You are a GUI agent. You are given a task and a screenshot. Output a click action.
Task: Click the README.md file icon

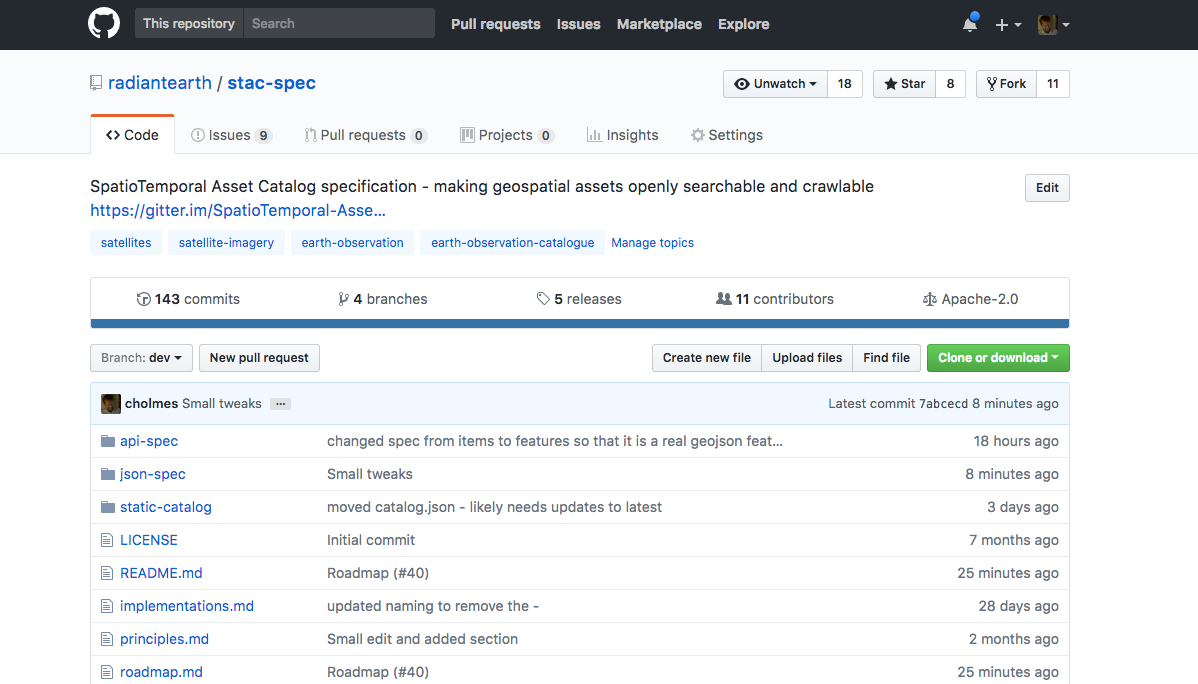pyautogui.click(x=107, y=572)
